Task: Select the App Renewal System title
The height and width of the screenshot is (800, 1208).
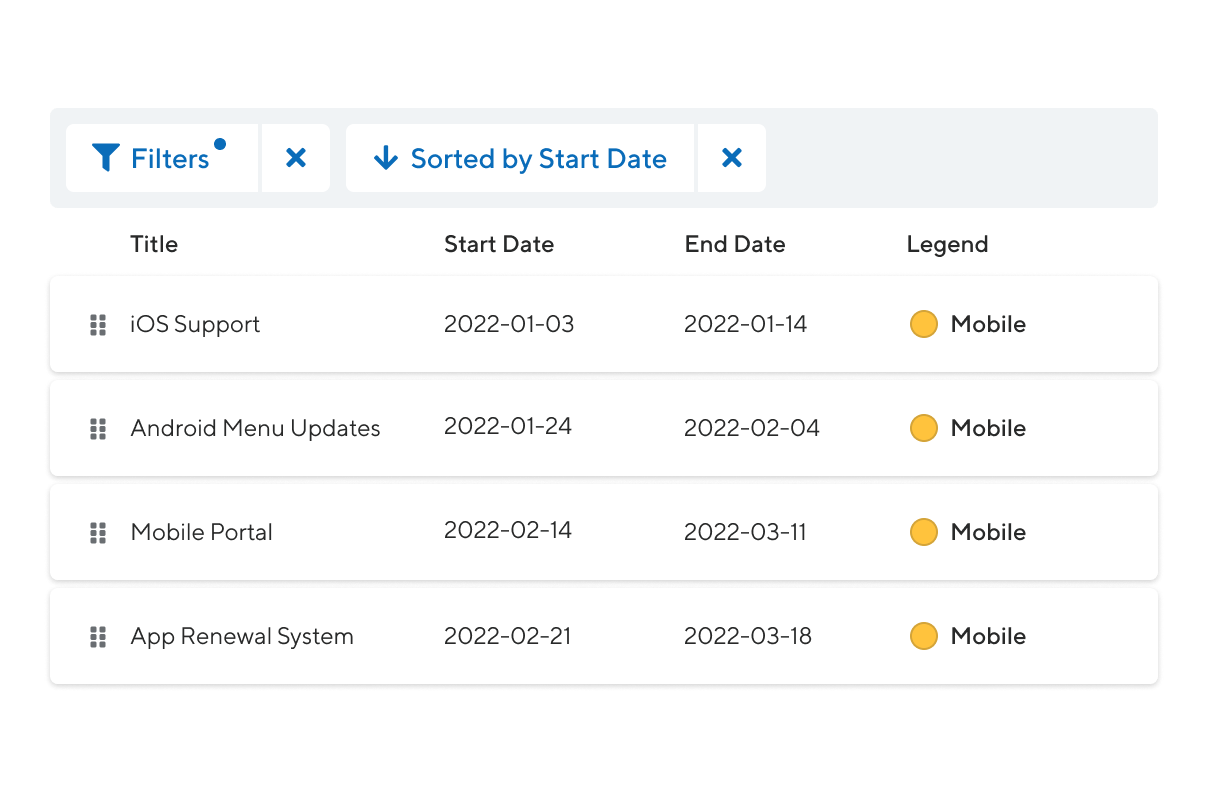Action: point(242,636)
